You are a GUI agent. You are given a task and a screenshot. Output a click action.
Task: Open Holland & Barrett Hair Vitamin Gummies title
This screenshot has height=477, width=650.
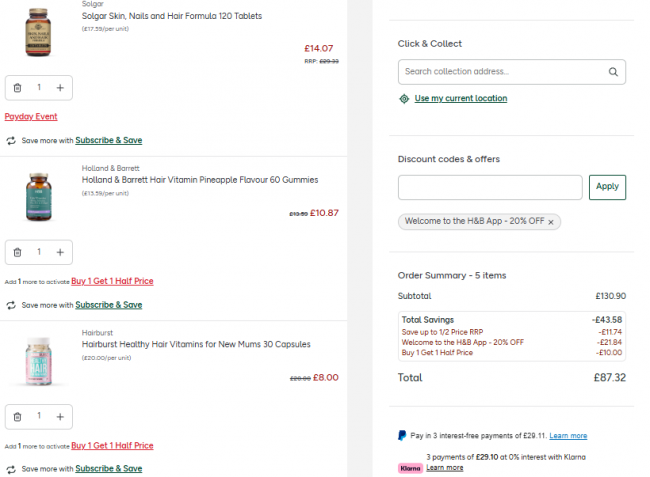click(x=200, y=180)
